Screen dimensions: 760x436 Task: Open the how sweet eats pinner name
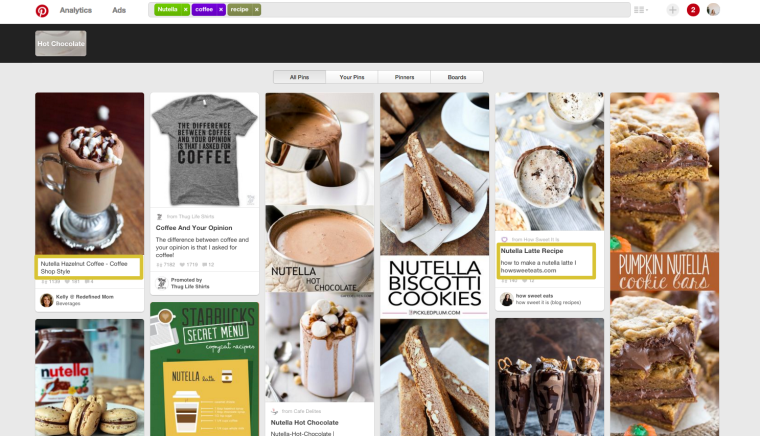(x=534, y=296)
